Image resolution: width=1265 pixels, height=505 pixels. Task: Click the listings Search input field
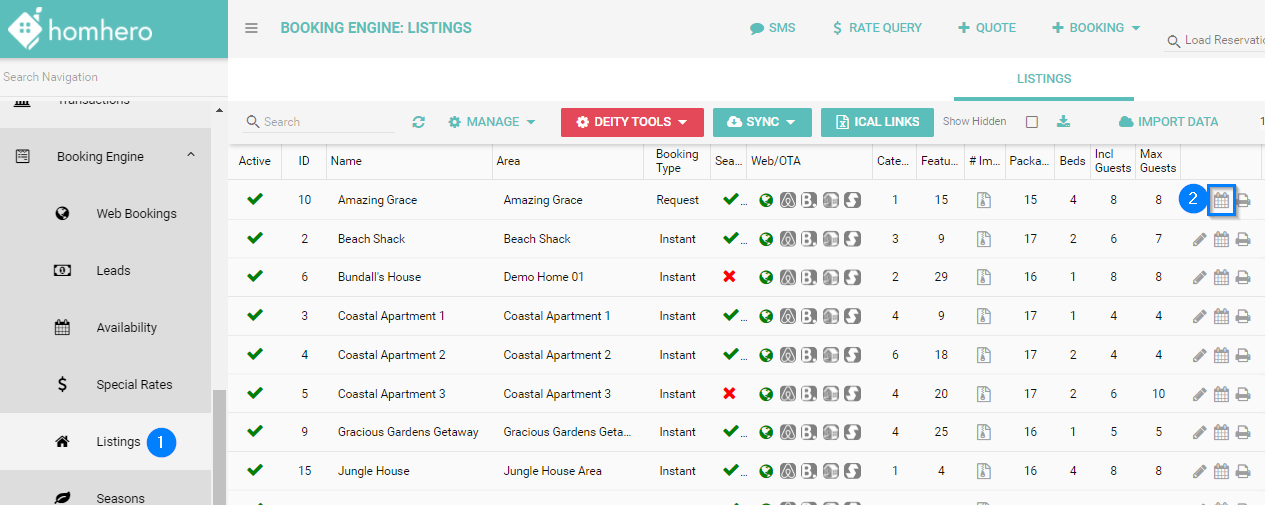click(326, 122)
